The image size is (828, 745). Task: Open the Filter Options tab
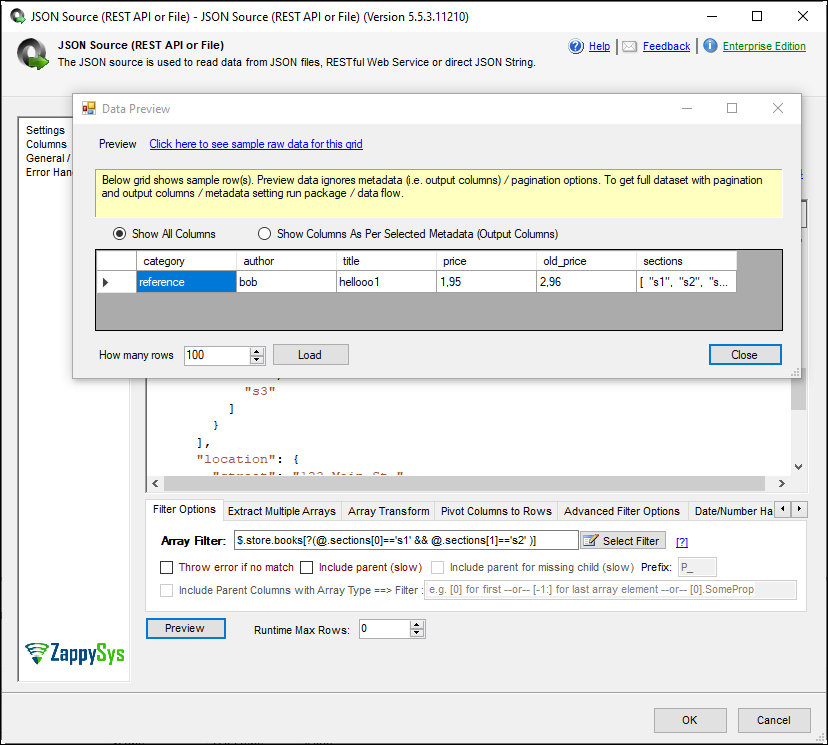(x=184, y=510)
